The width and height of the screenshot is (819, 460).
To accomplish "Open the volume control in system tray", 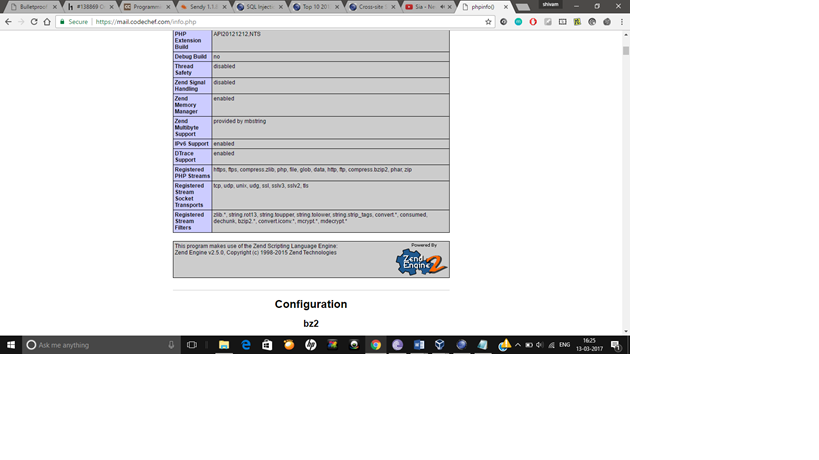I will [x=540, y=345].
